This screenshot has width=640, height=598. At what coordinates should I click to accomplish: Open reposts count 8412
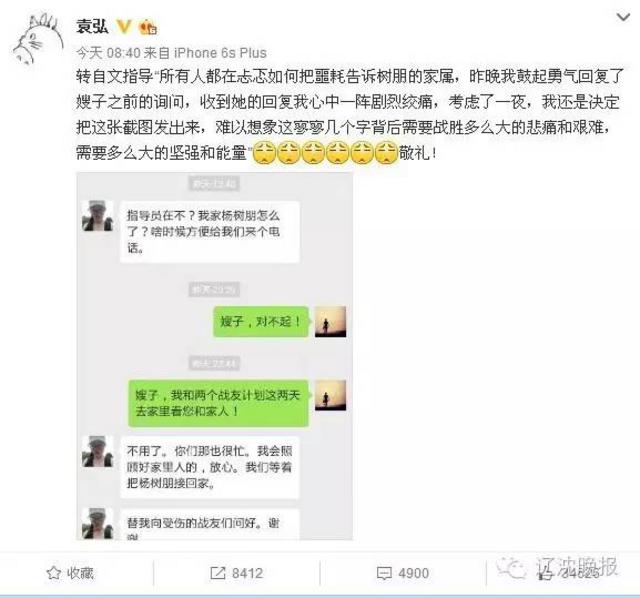click(x=247, y=573)
